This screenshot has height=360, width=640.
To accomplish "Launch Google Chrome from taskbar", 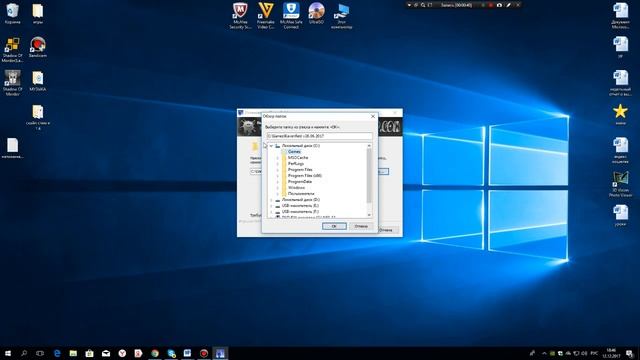I will click(x=155, y=353).
